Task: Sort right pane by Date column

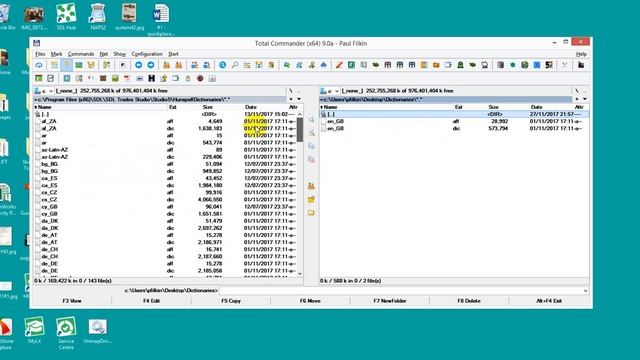Action: tap(536, 107)
